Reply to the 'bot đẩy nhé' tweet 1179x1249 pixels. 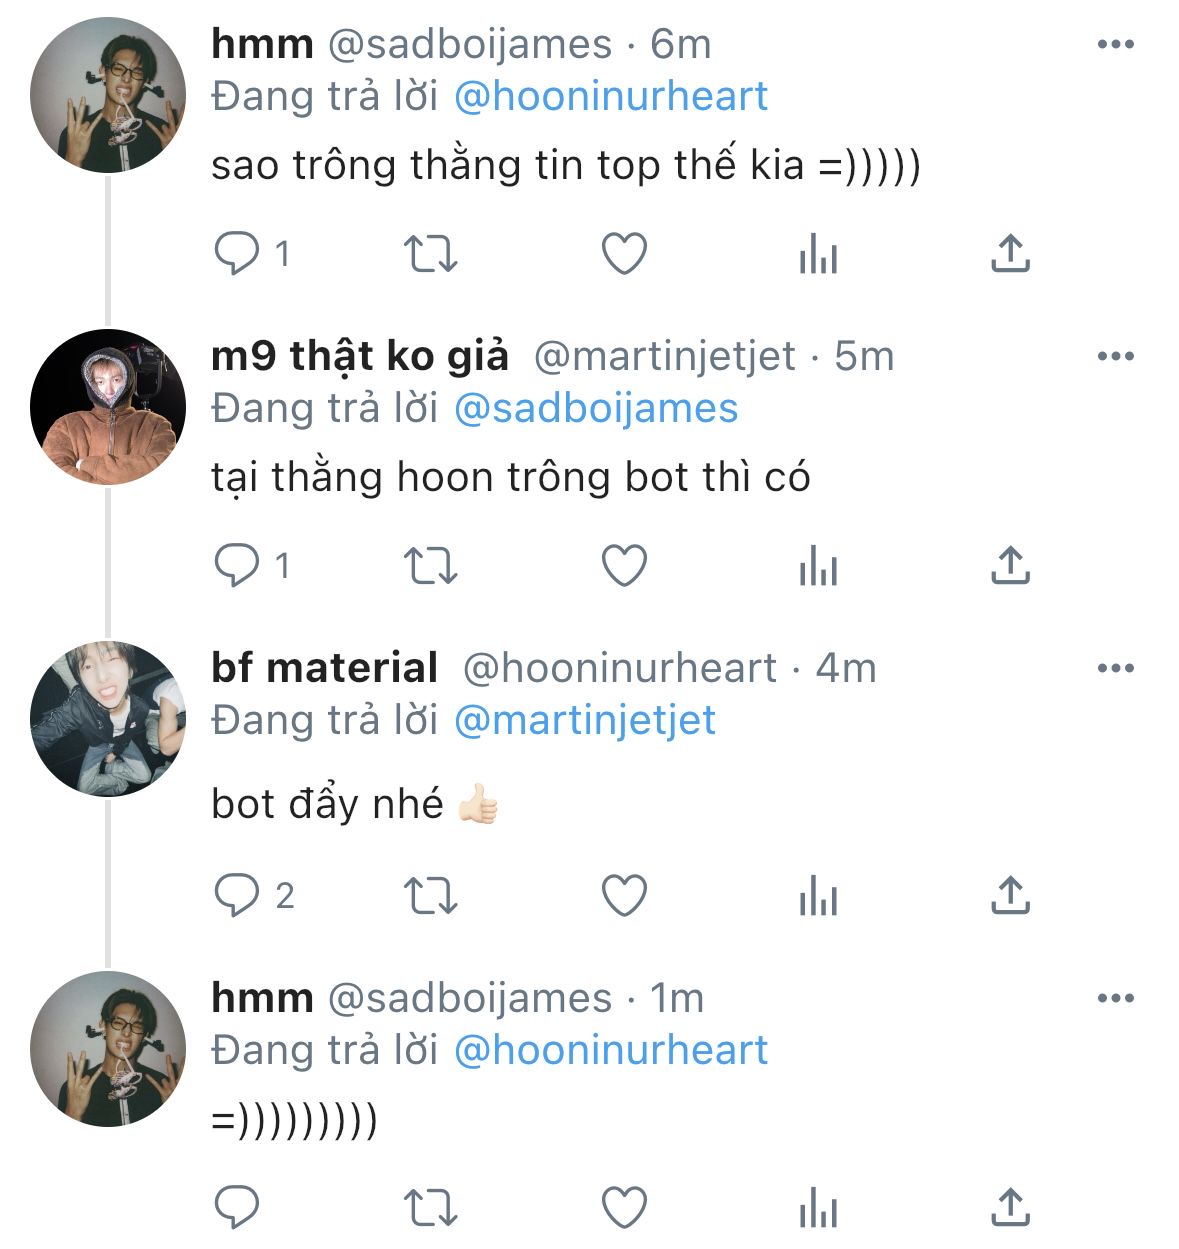(237, 896)
